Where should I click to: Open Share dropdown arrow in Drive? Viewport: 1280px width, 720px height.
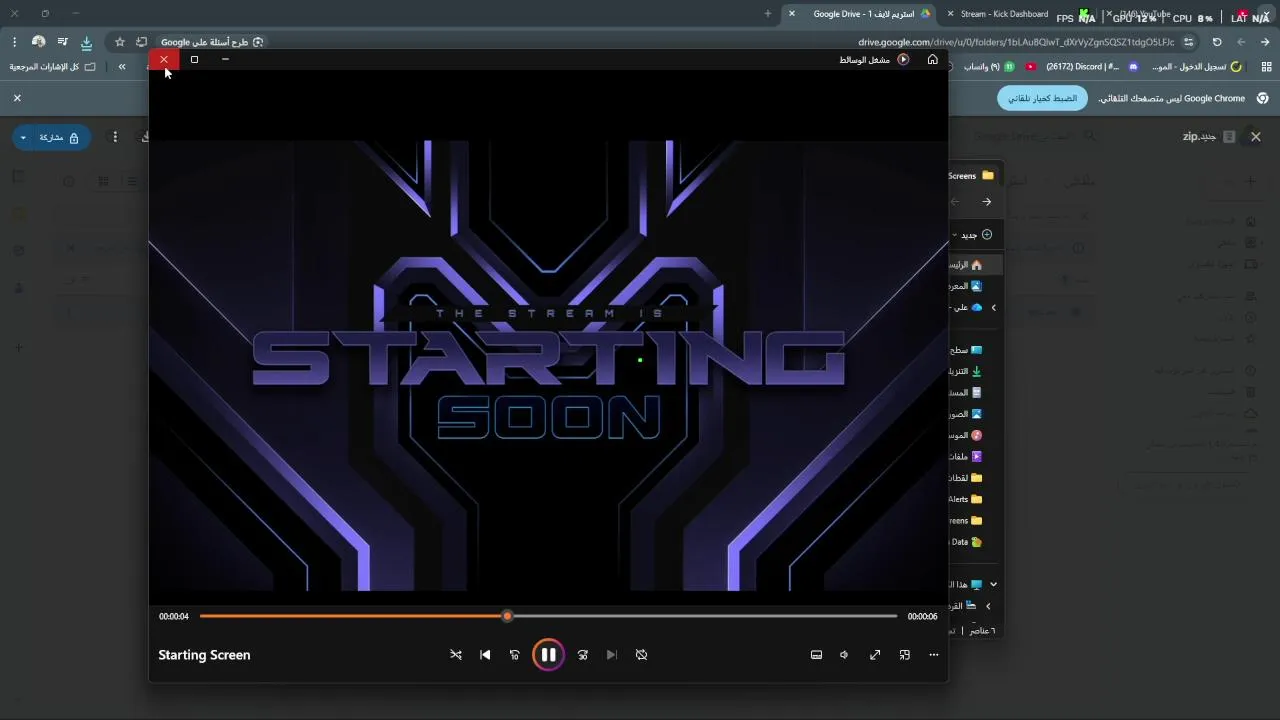23,137
